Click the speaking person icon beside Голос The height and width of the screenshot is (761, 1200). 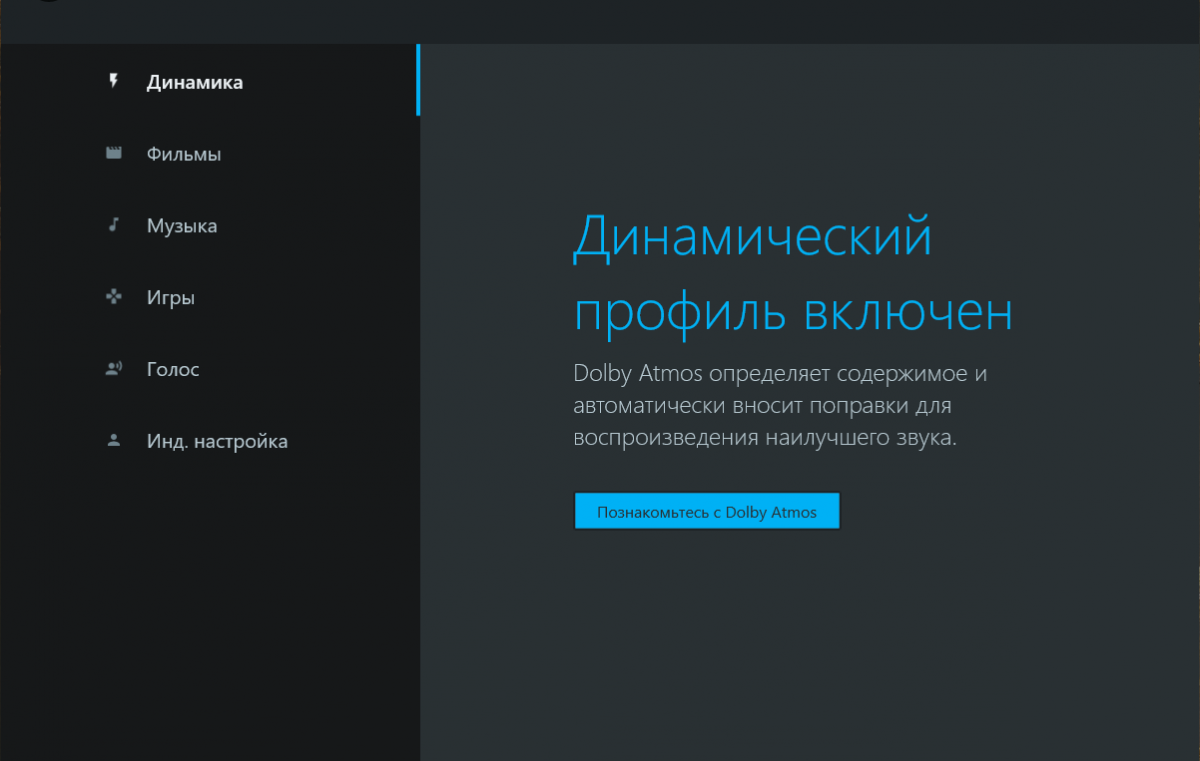[113, 368]
